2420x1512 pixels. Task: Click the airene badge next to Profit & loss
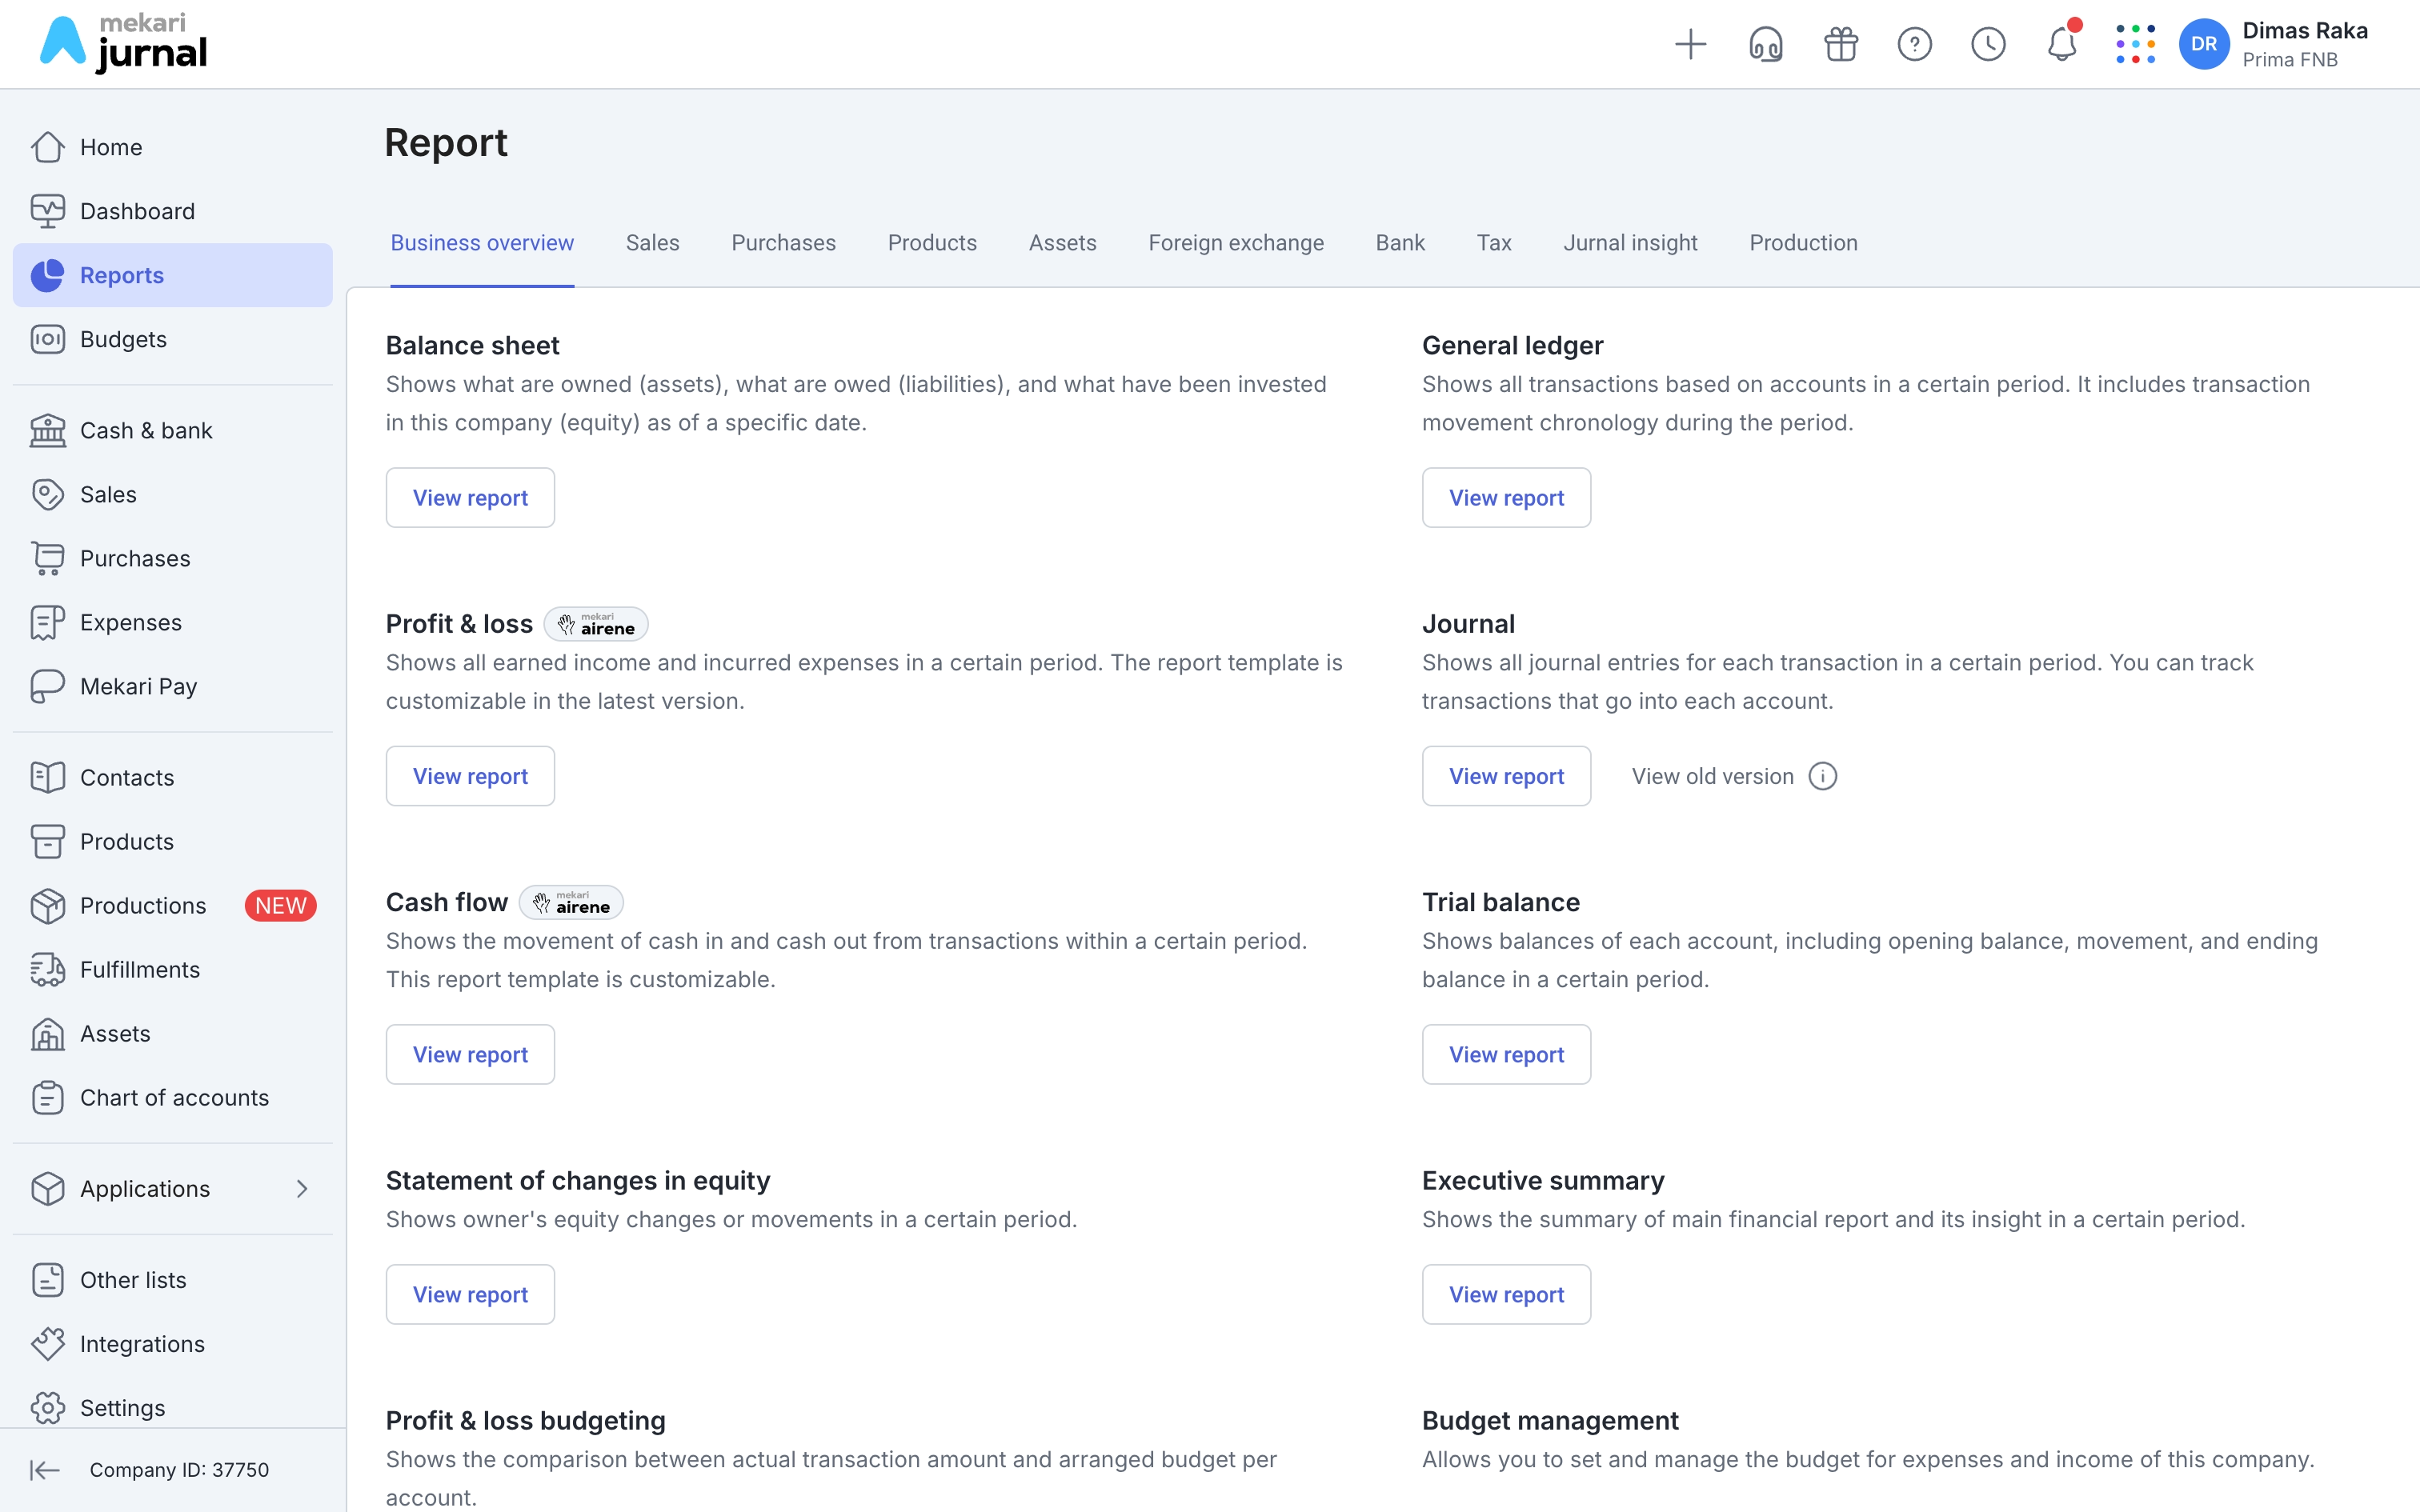click(596, 624)
